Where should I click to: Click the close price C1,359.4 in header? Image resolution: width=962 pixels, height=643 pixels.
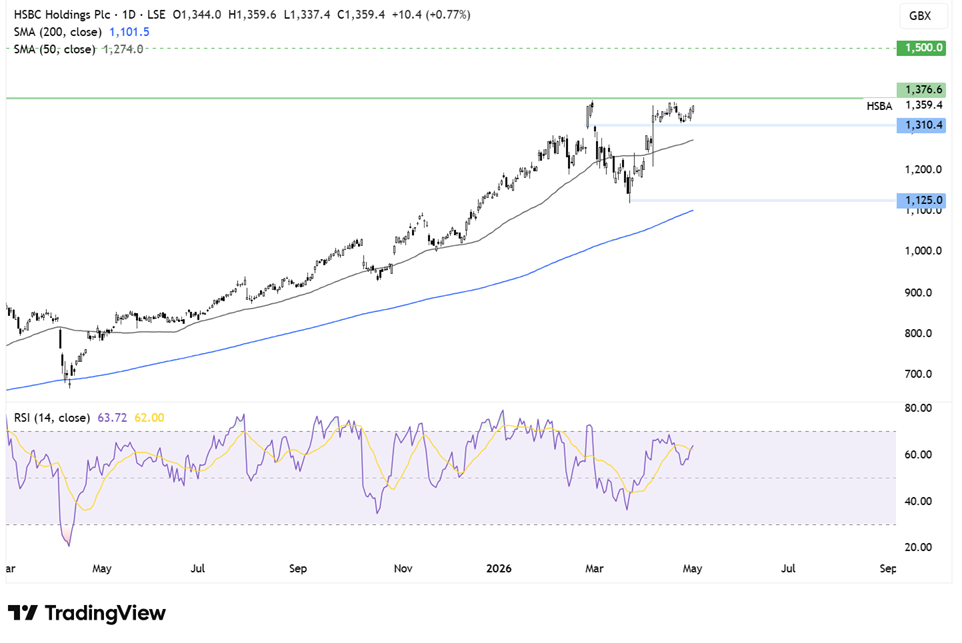(361, 15)
